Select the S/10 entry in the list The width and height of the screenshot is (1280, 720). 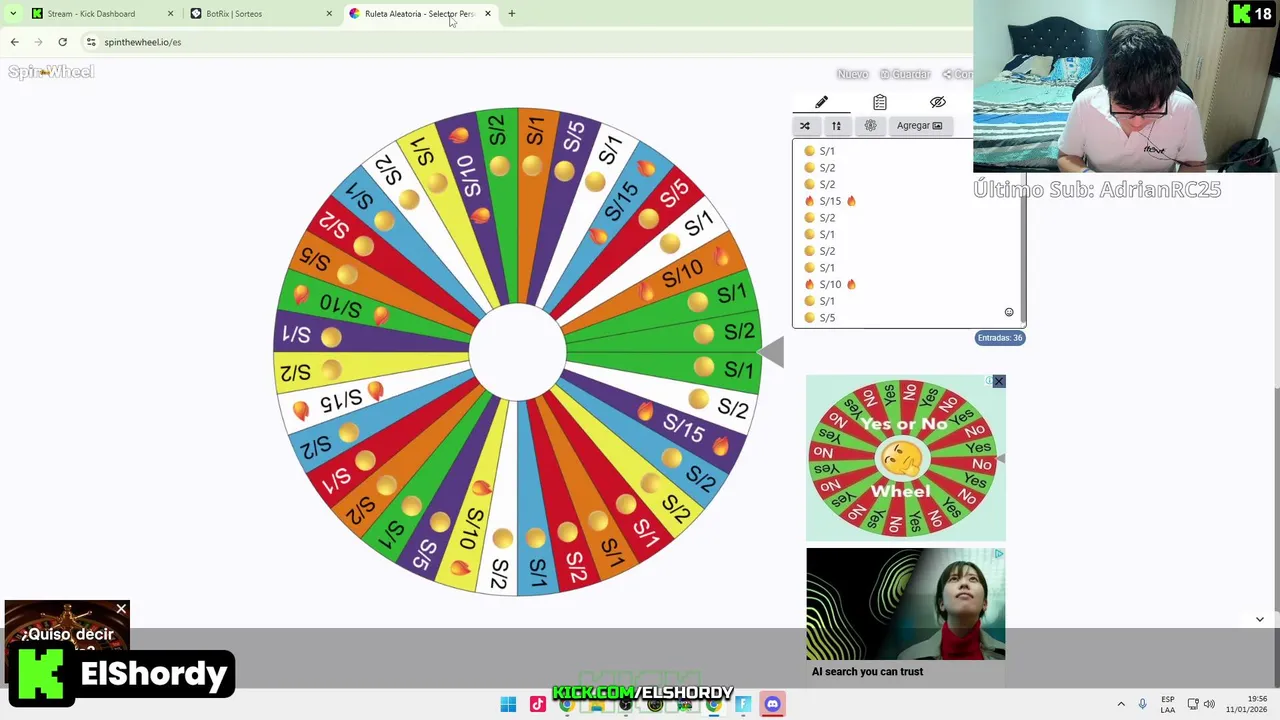tap(830, 284)
